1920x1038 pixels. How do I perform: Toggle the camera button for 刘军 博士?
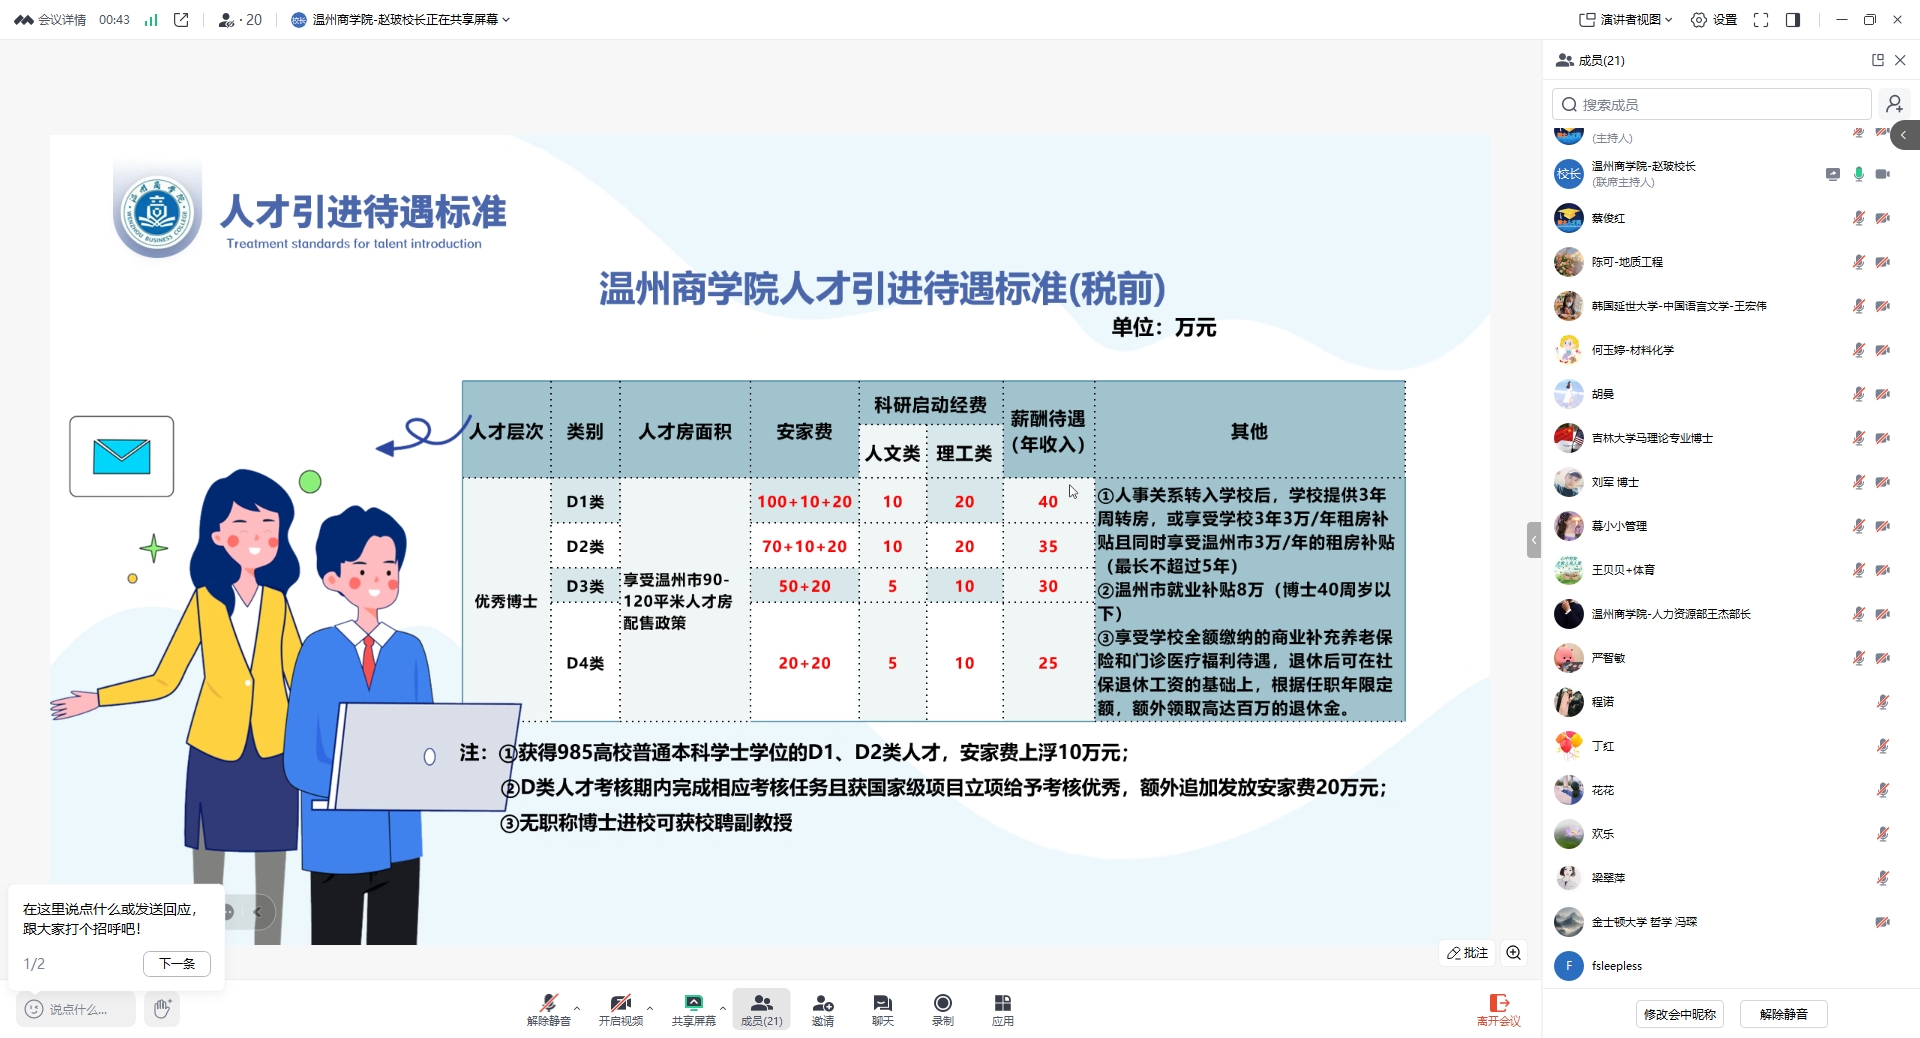1883,482
